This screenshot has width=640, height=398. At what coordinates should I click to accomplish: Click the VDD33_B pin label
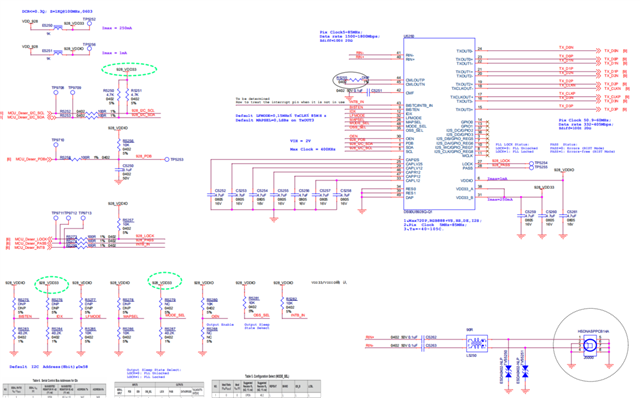(x=464, y=198)
